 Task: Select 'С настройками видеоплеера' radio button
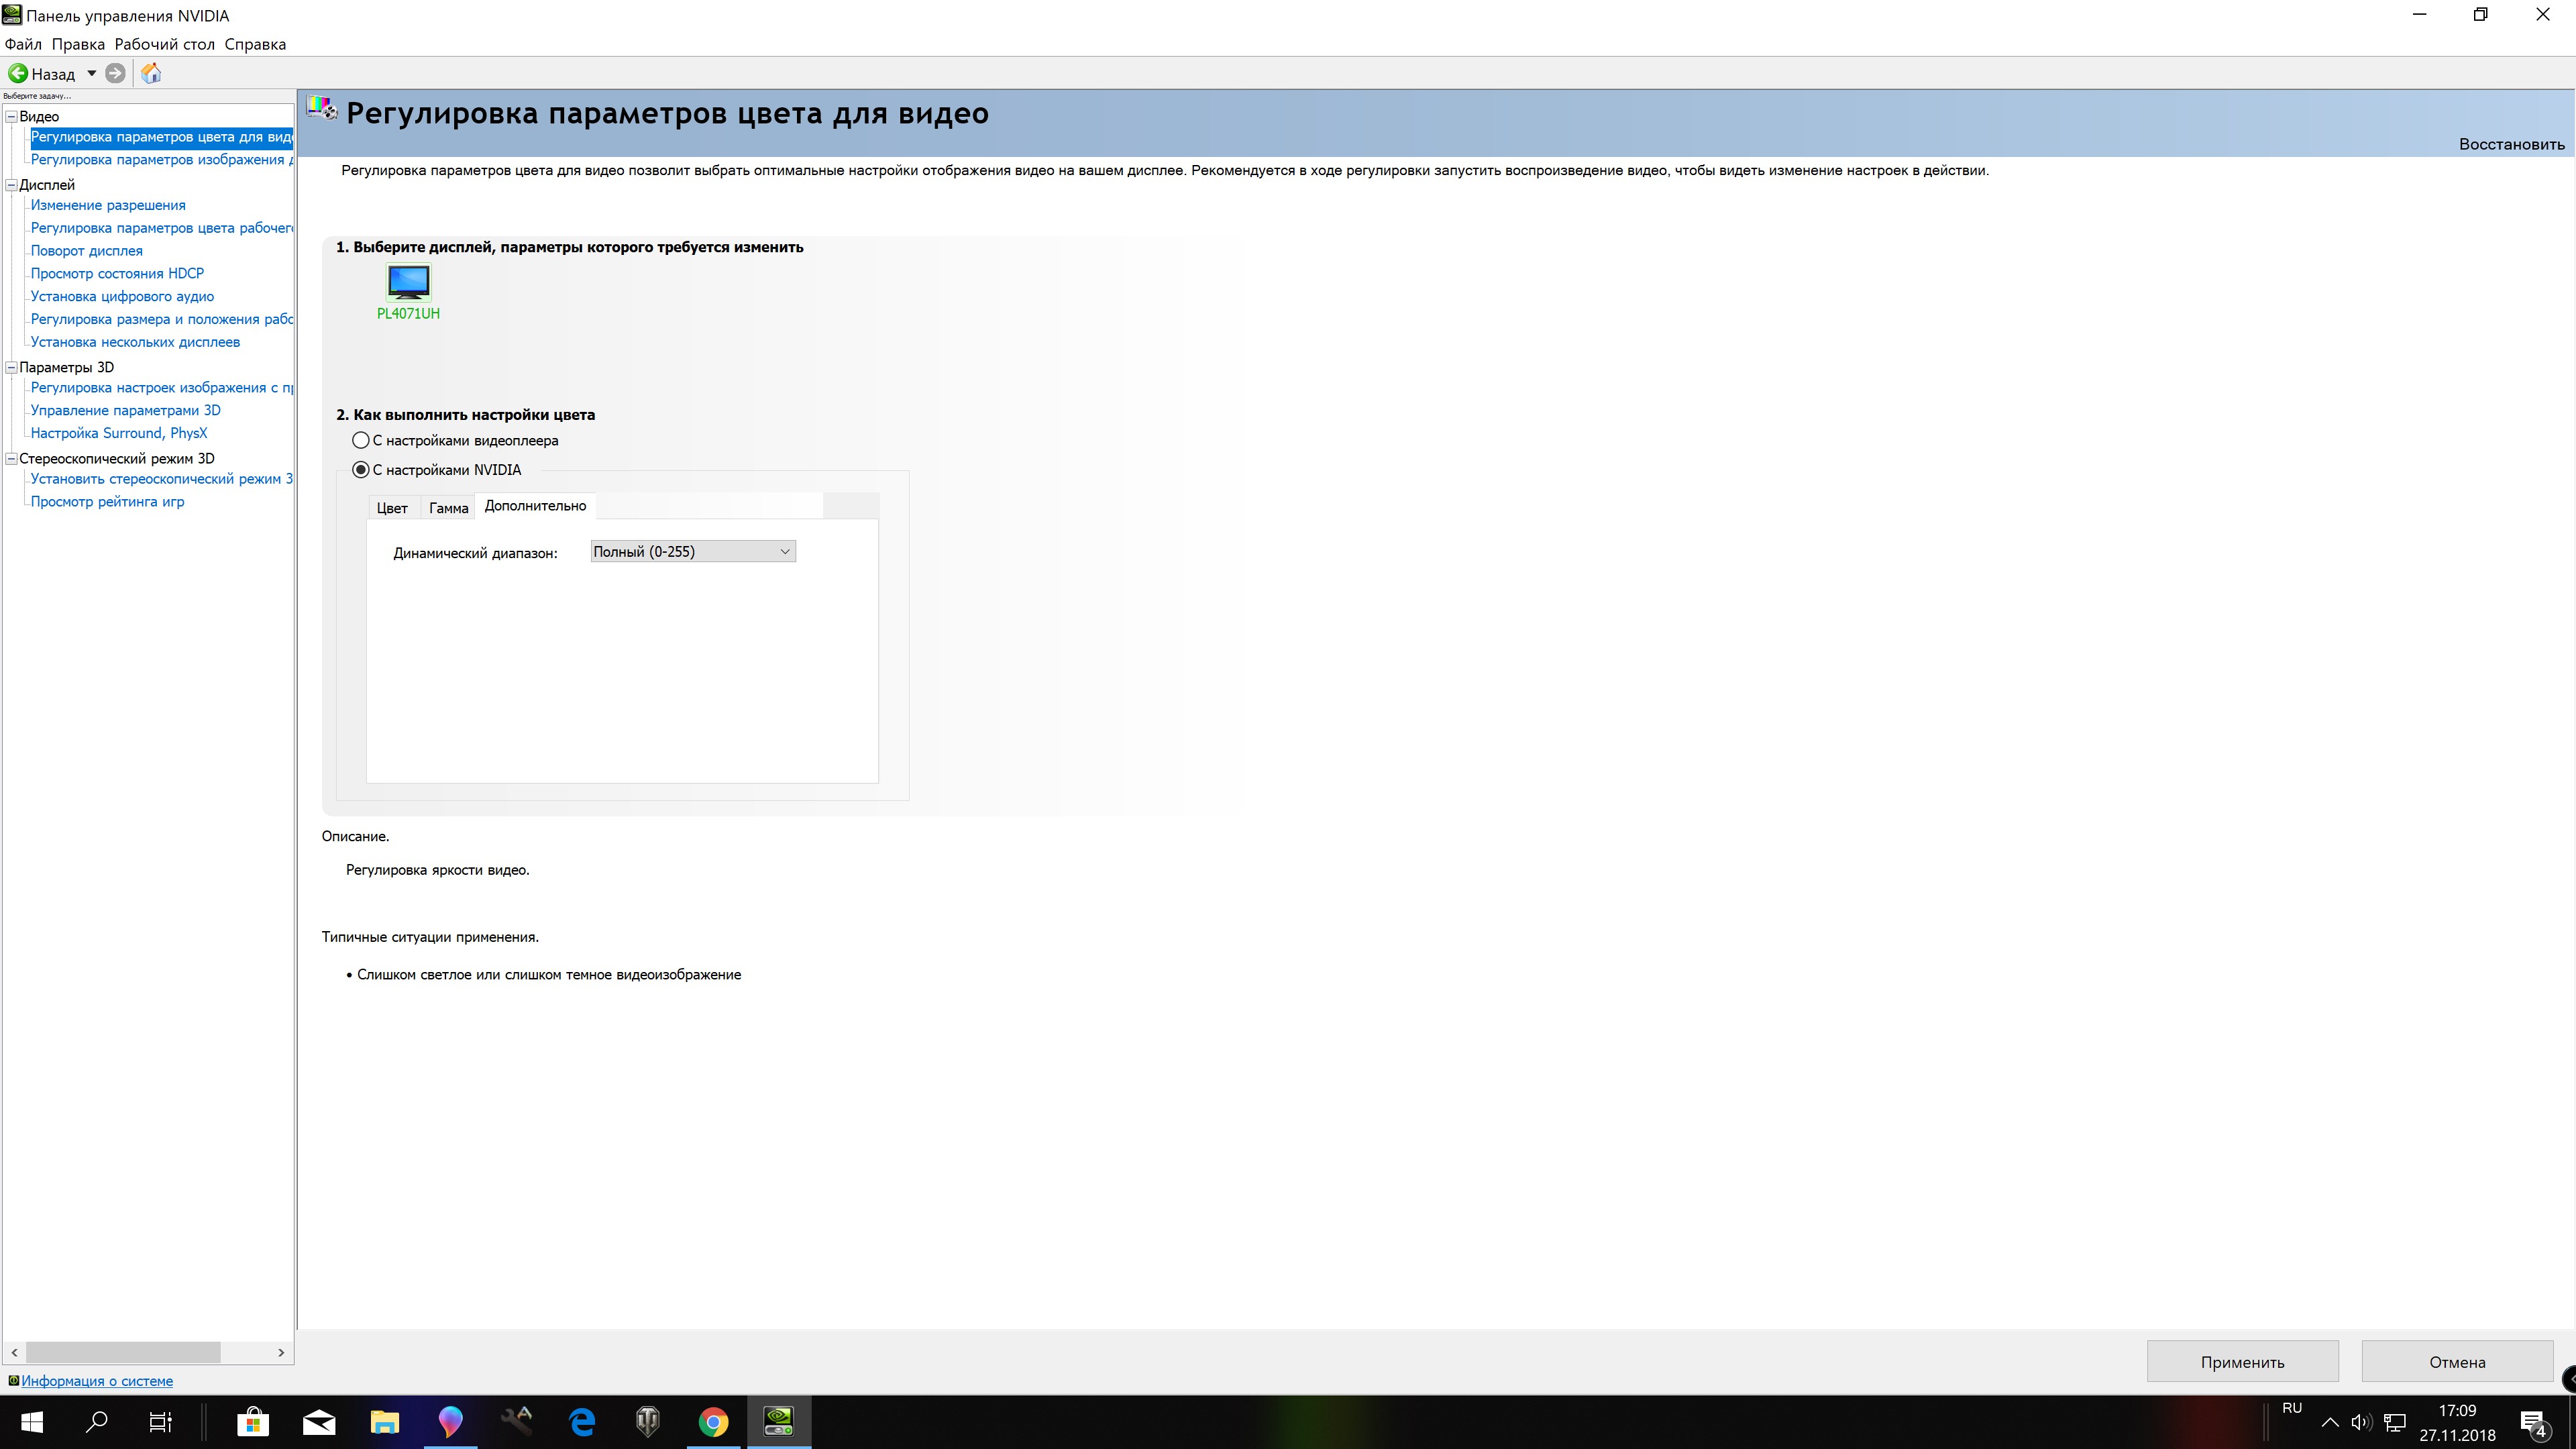point(361,440)
